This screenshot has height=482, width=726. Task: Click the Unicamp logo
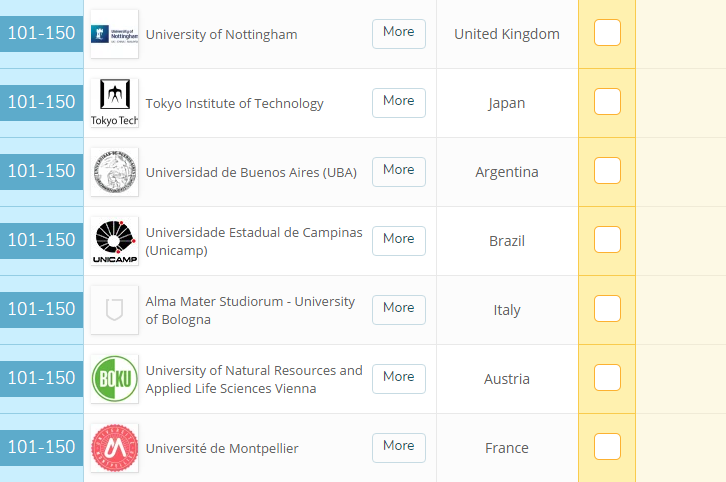(x=114, y=241)
